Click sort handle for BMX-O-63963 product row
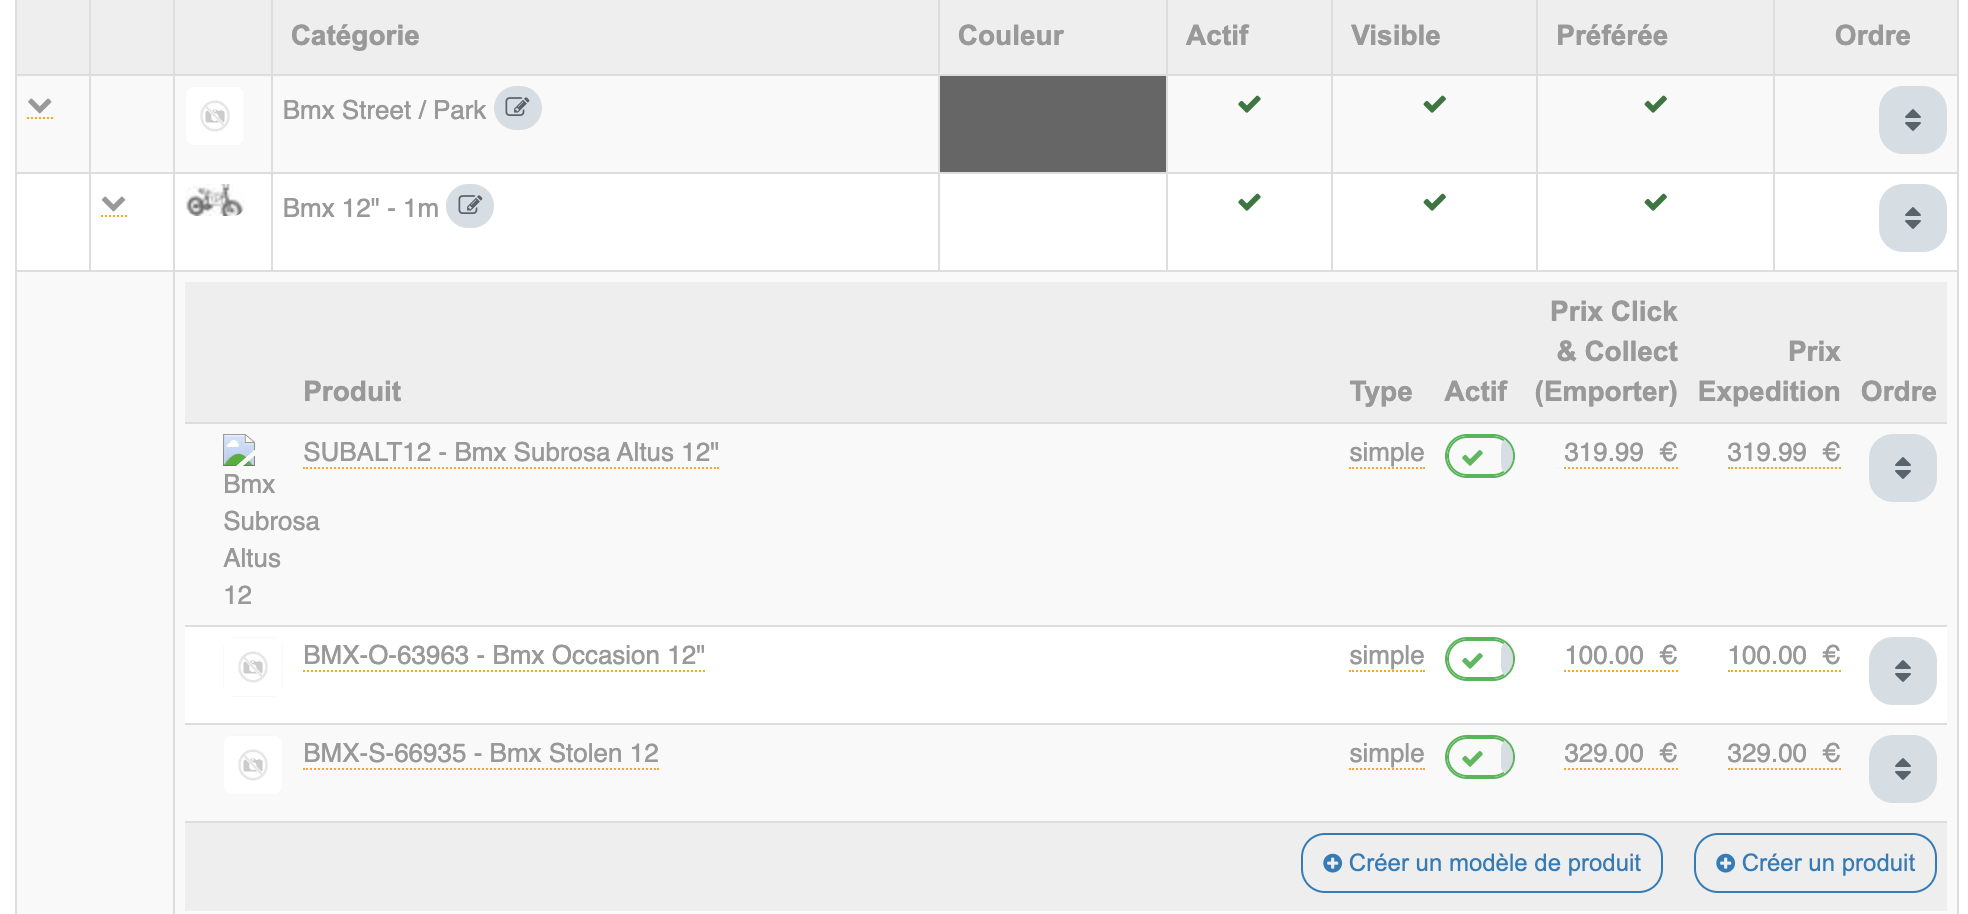 (x=1902, y=671)
